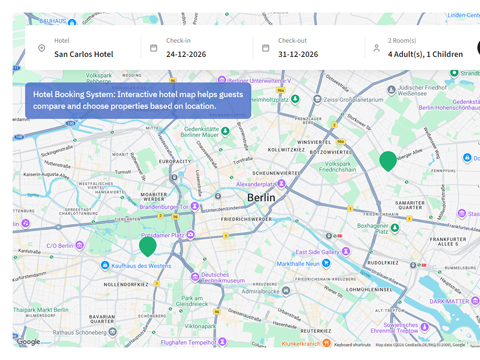This screenshot has width=480, height=360.
Task: Click the Flughafen Tempelhof icon
Action: [222, 342]
